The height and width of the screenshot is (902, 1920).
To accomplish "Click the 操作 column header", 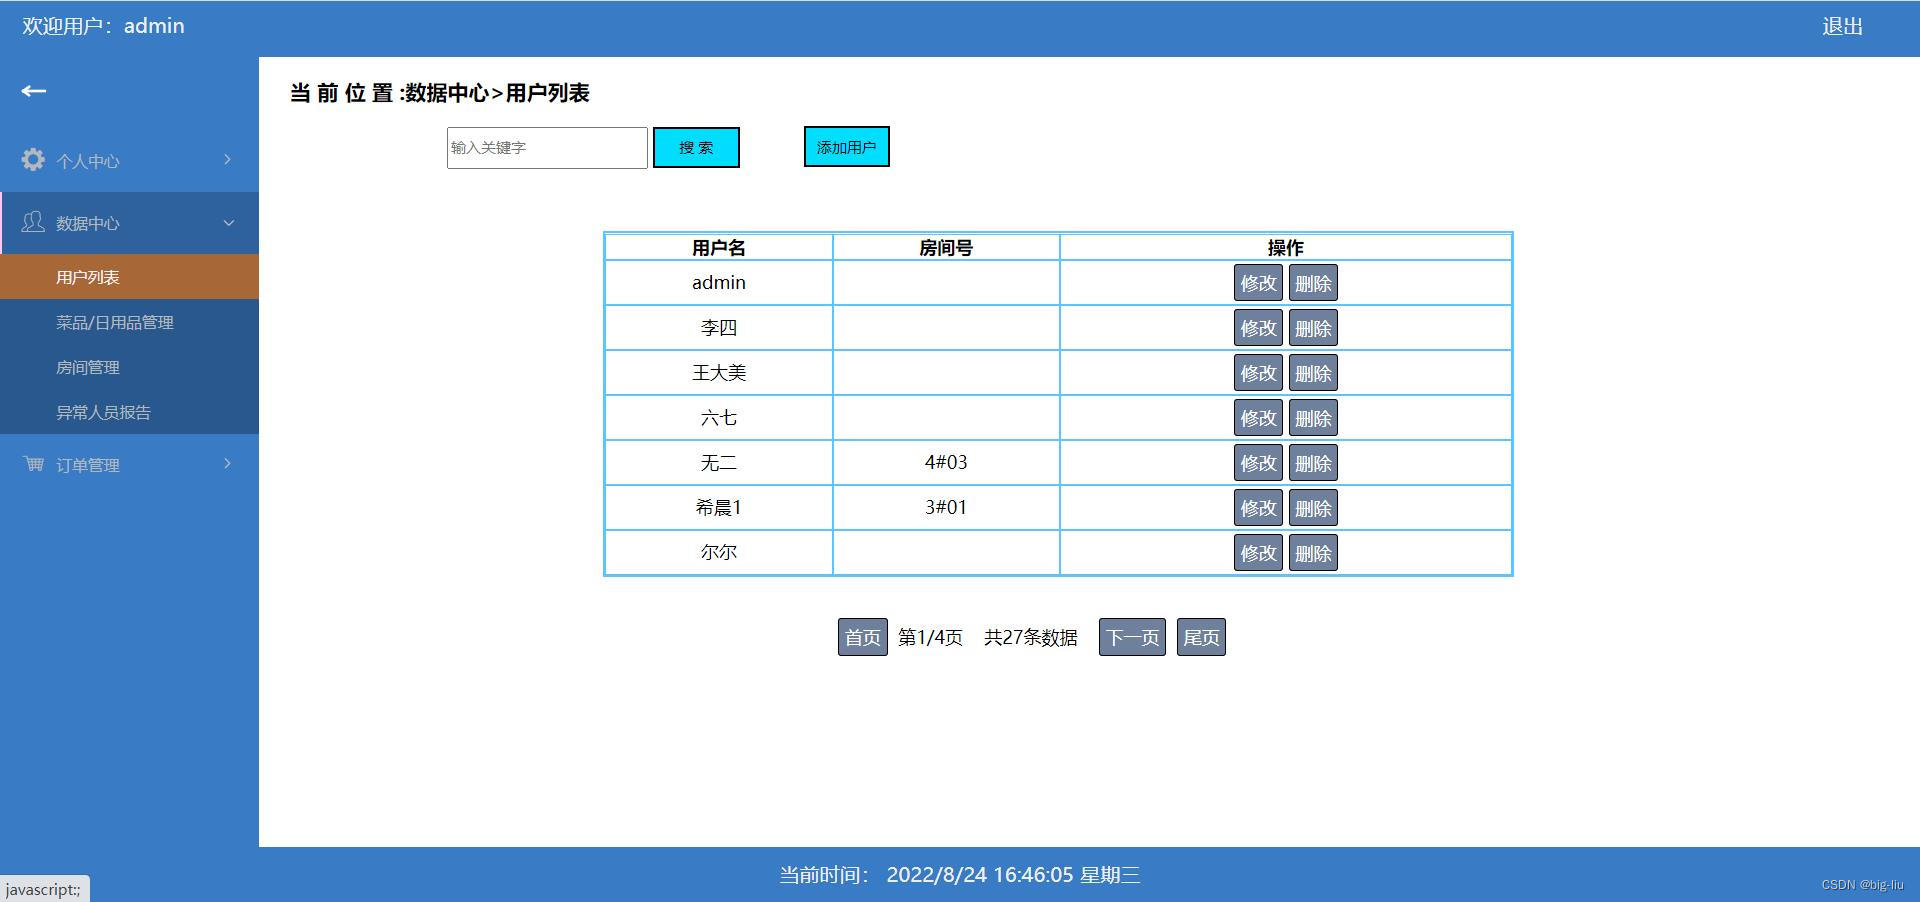I will click(1286, 247).
